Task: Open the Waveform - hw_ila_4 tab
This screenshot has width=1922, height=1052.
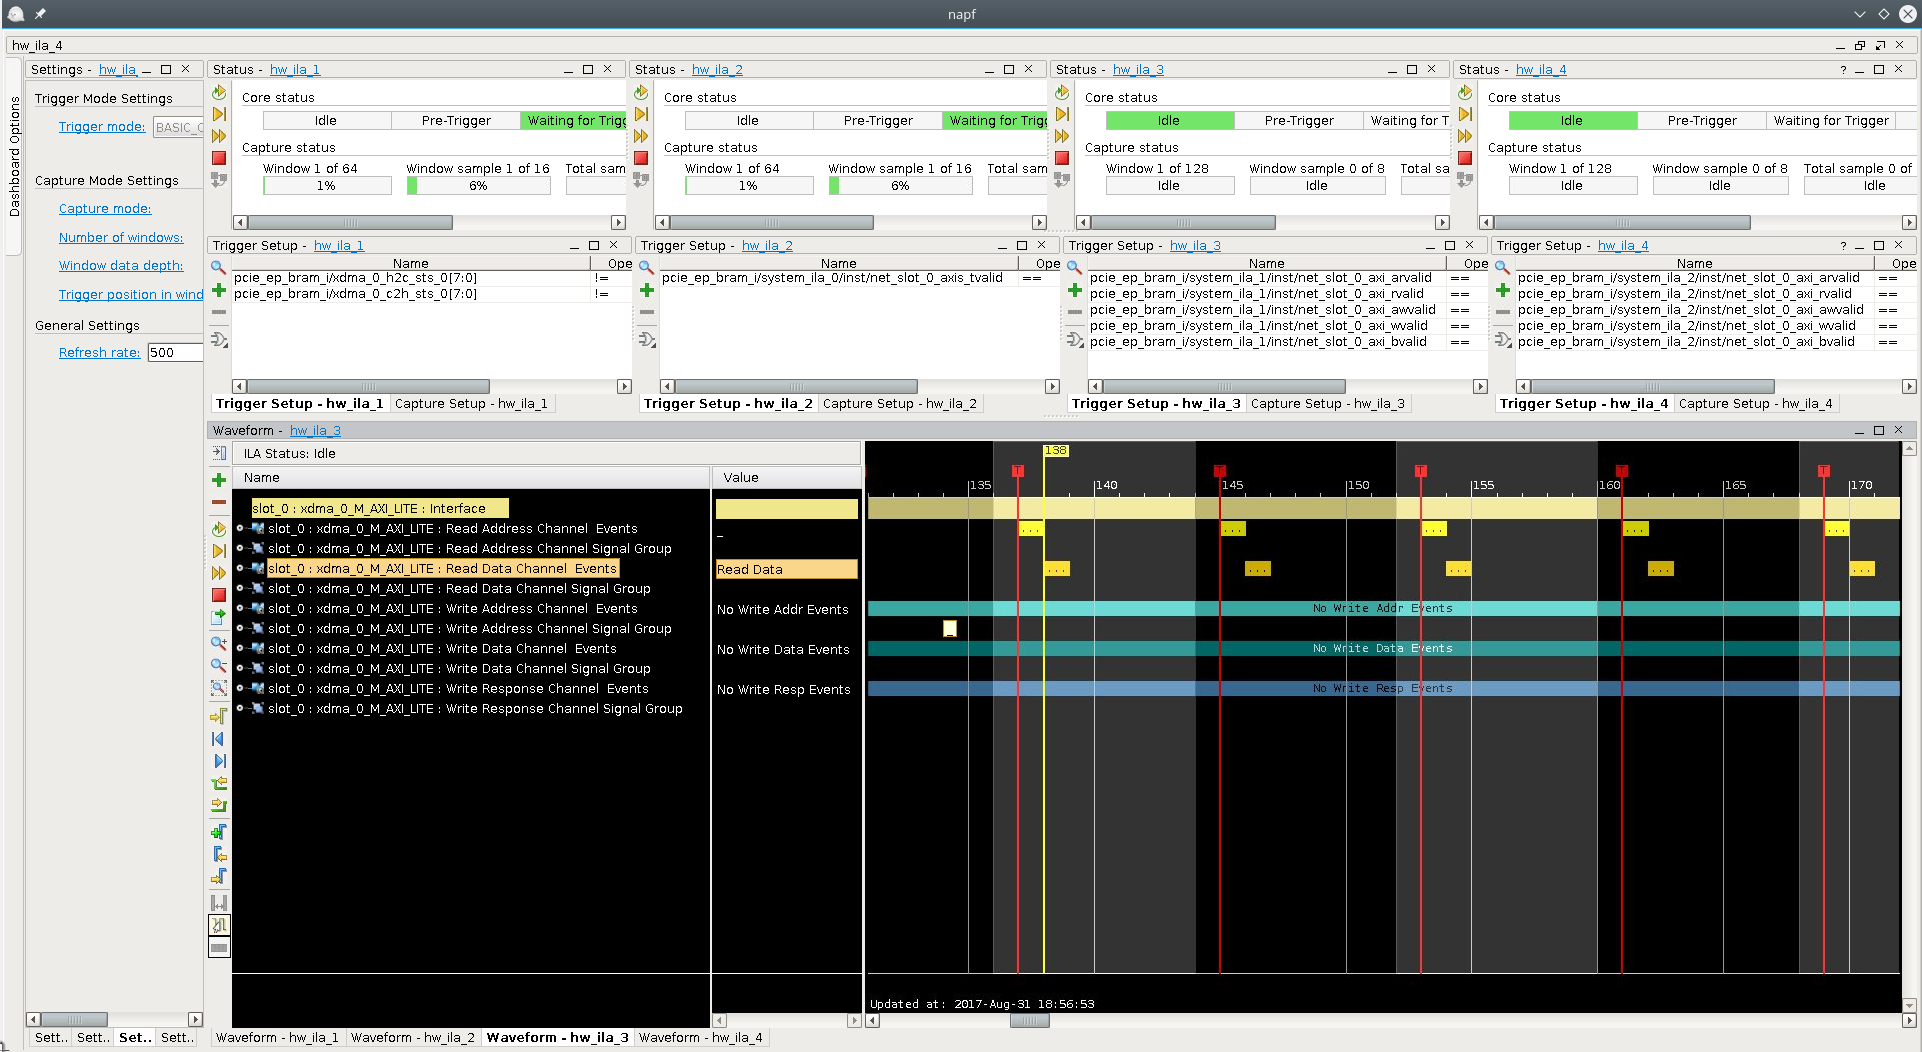Action: pyautogui.click(x=700, y=1037)
